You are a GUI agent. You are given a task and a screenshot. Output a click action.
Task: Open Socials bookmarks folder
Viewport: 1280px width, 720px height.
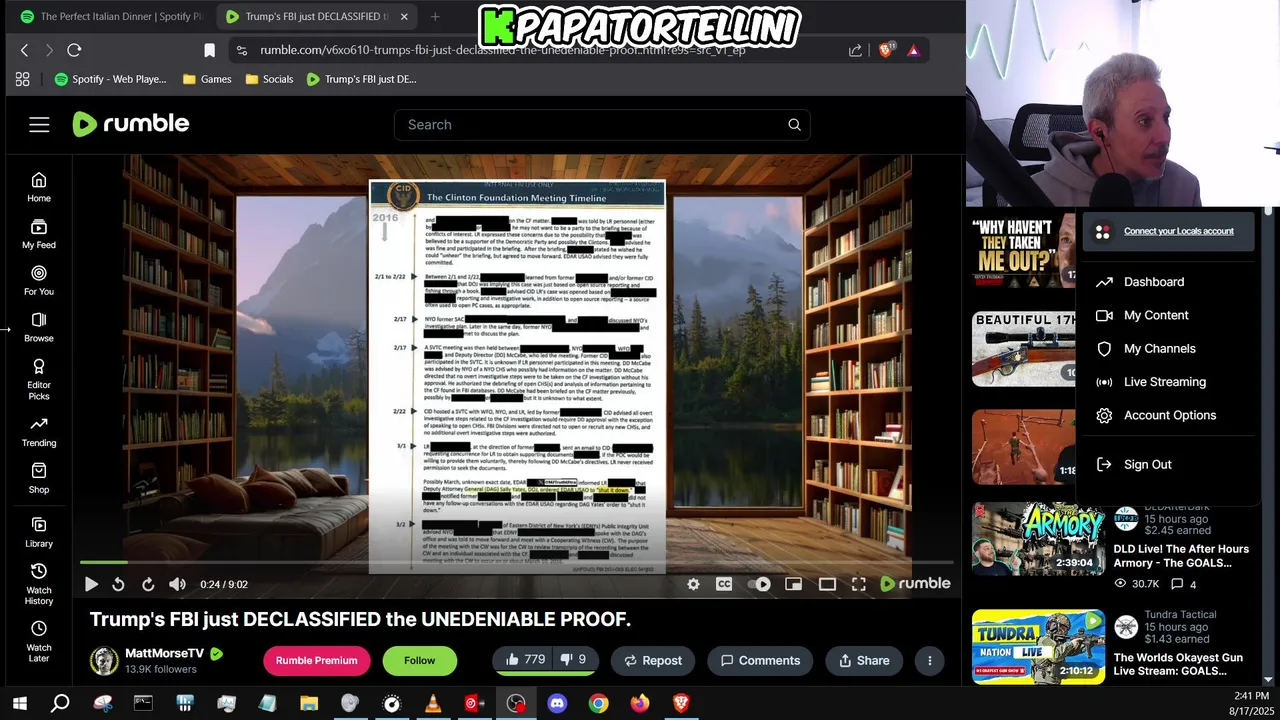269,79
